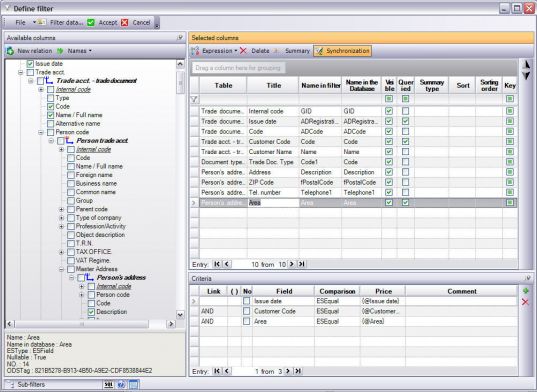Viewport: 537px width, 392px height.
Task: Click the New relation recycle icon
Action: tap(10, 51)
